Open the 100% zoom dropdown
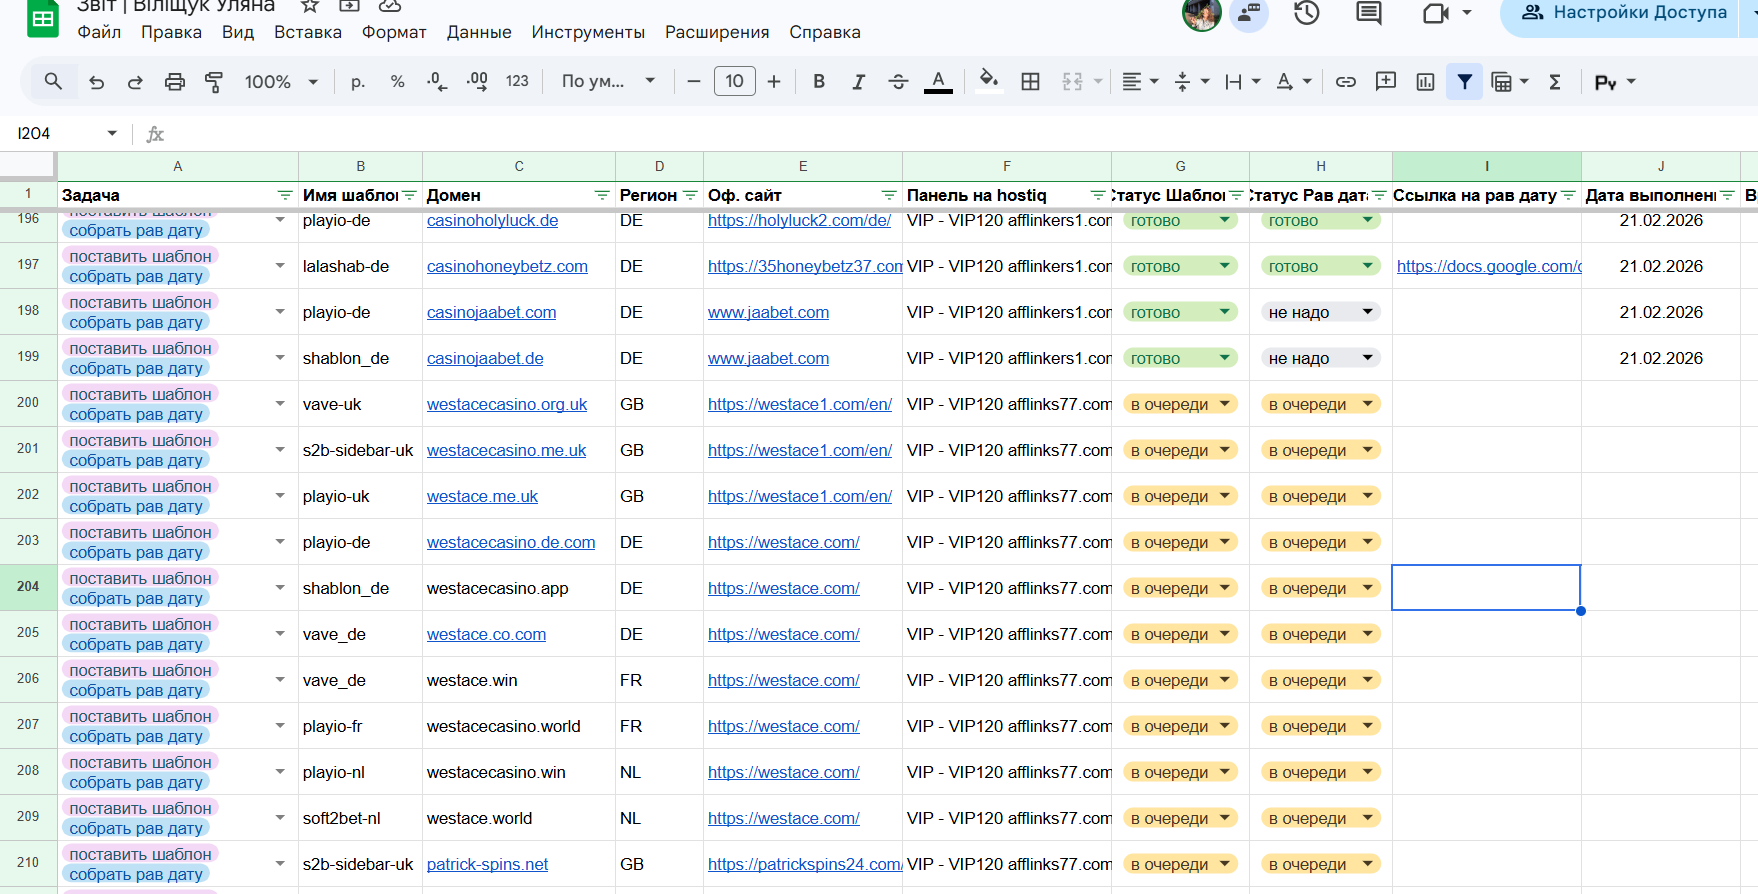This screenshot has width=1758, height=894. coord(281,82)
